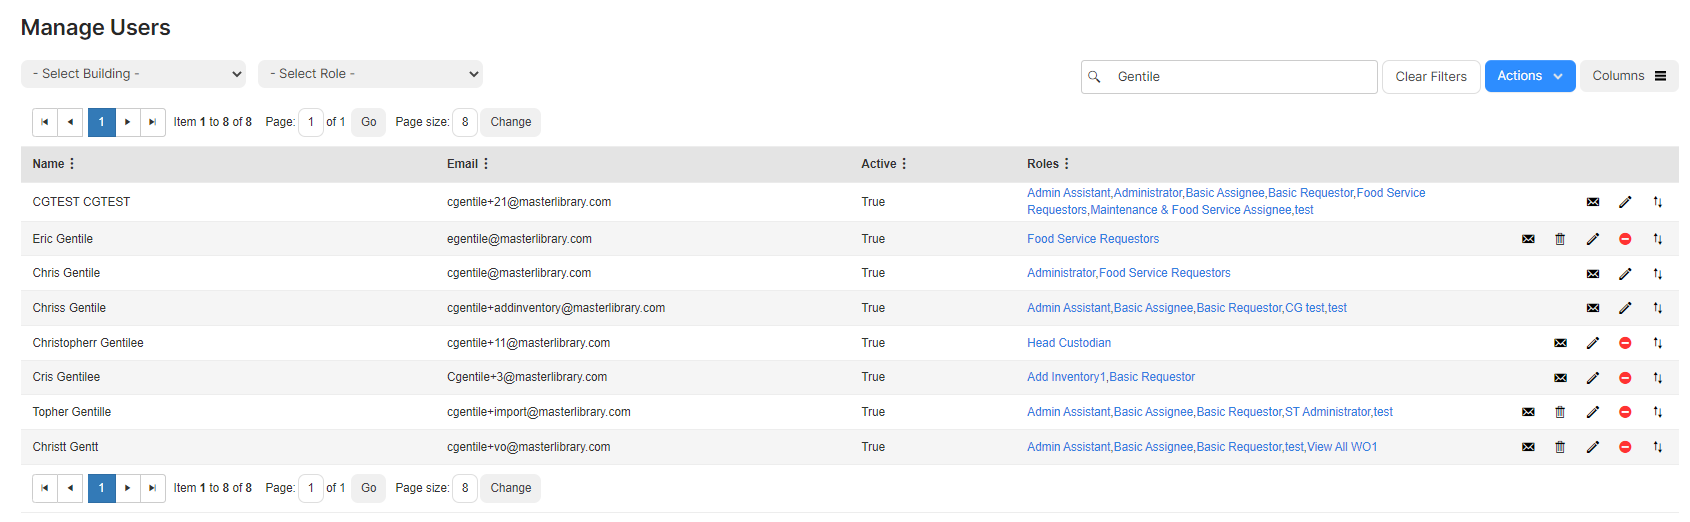Edit CGTEST CGTEST with the pencil icon

(x=1625, y=202)
